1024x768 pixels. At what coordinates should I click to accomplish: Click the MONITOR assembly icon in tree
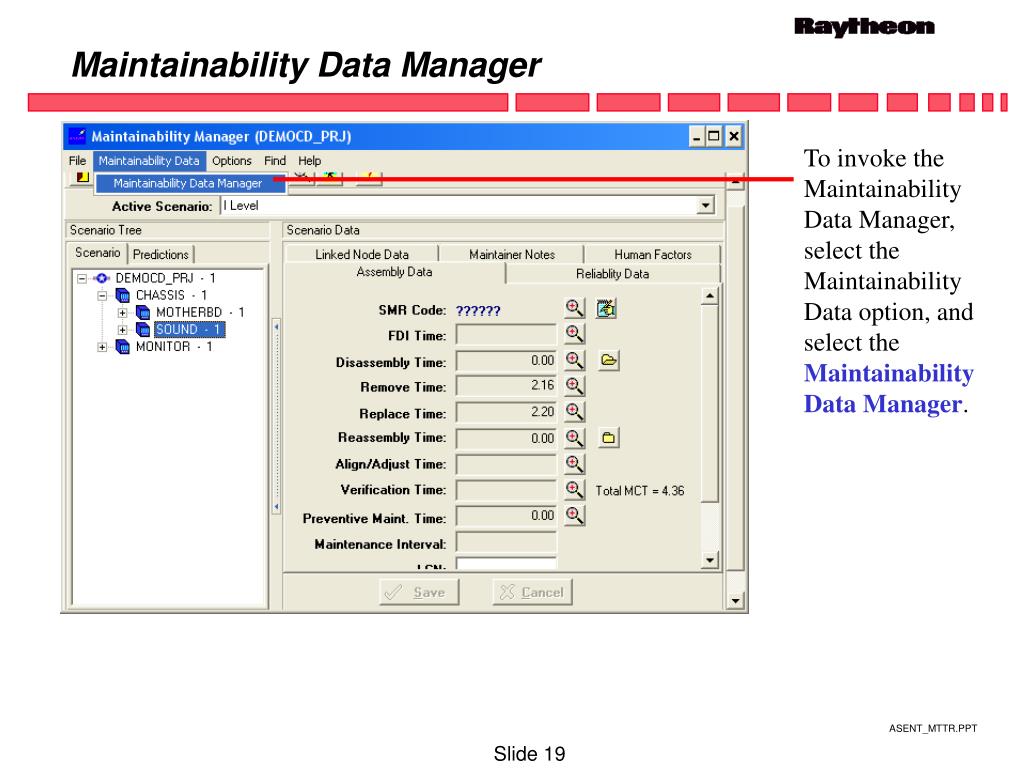[123, 347]
